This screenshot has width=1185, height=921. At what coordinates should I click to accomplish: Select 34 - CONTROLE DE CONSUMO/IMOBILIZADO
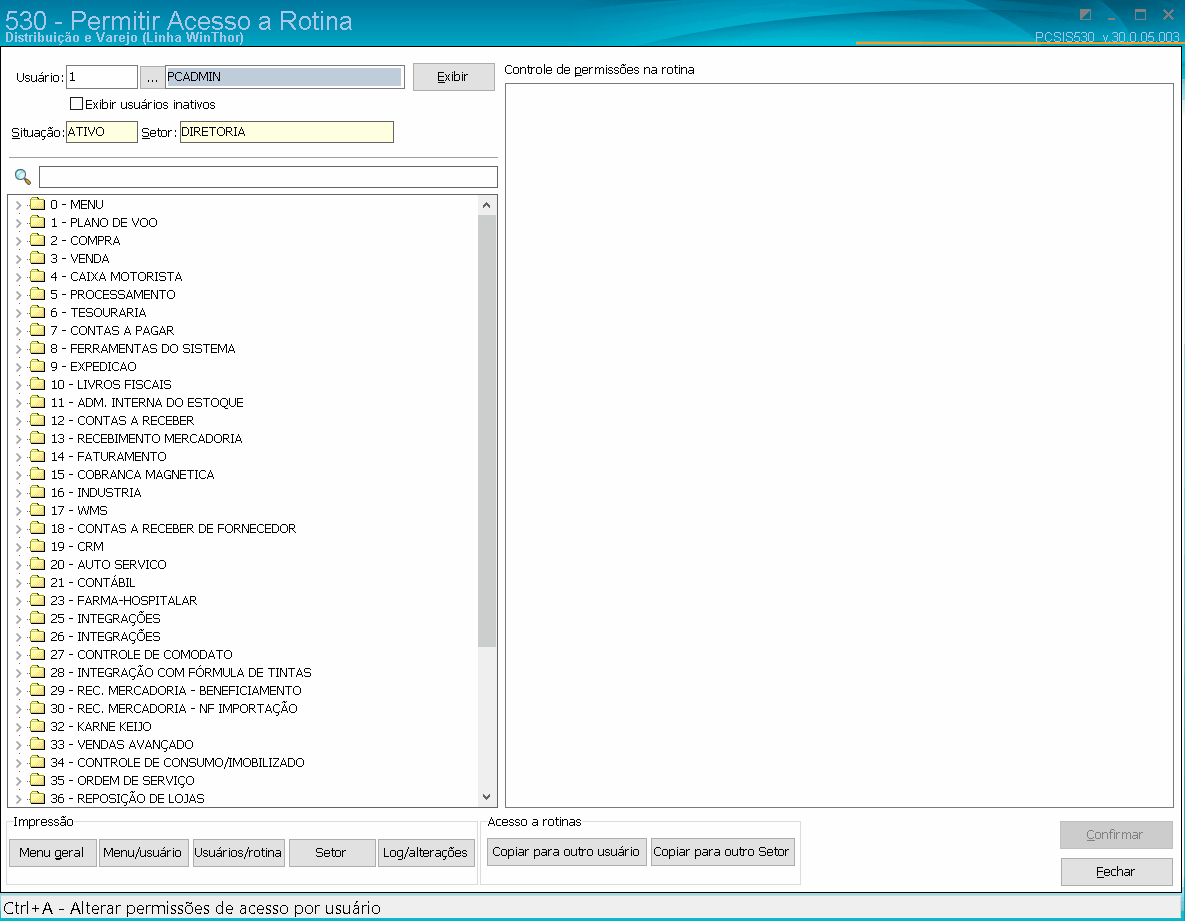177,762
